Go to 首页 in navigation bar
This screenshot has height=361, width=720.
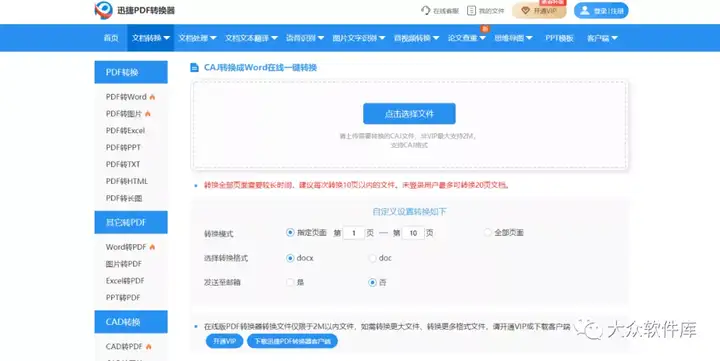pyautogui.click(x=111, y=38)
